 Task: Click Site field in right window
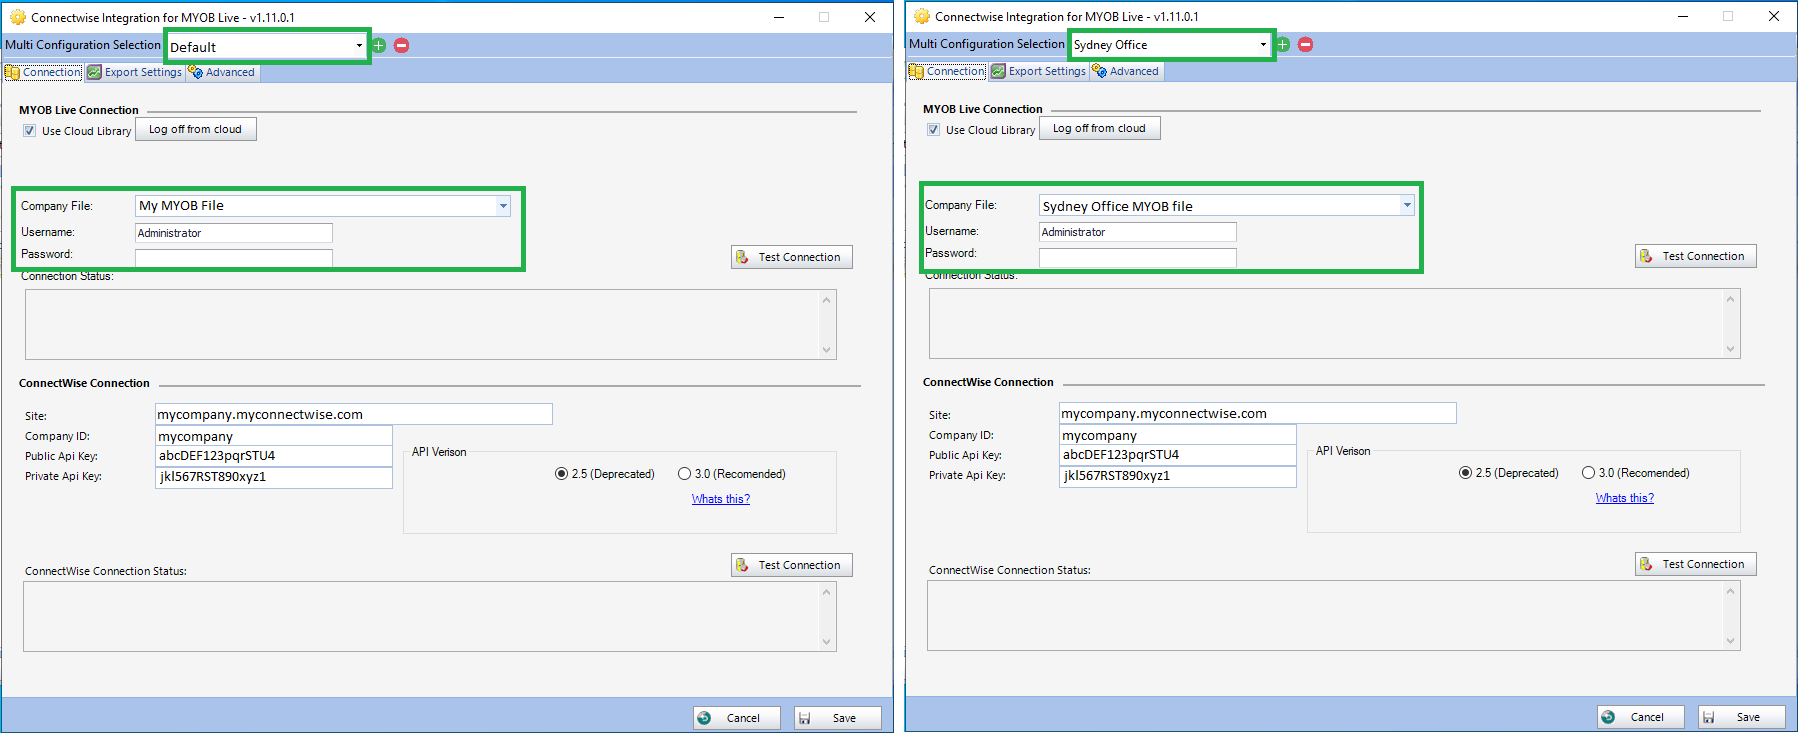(1258, 413)
